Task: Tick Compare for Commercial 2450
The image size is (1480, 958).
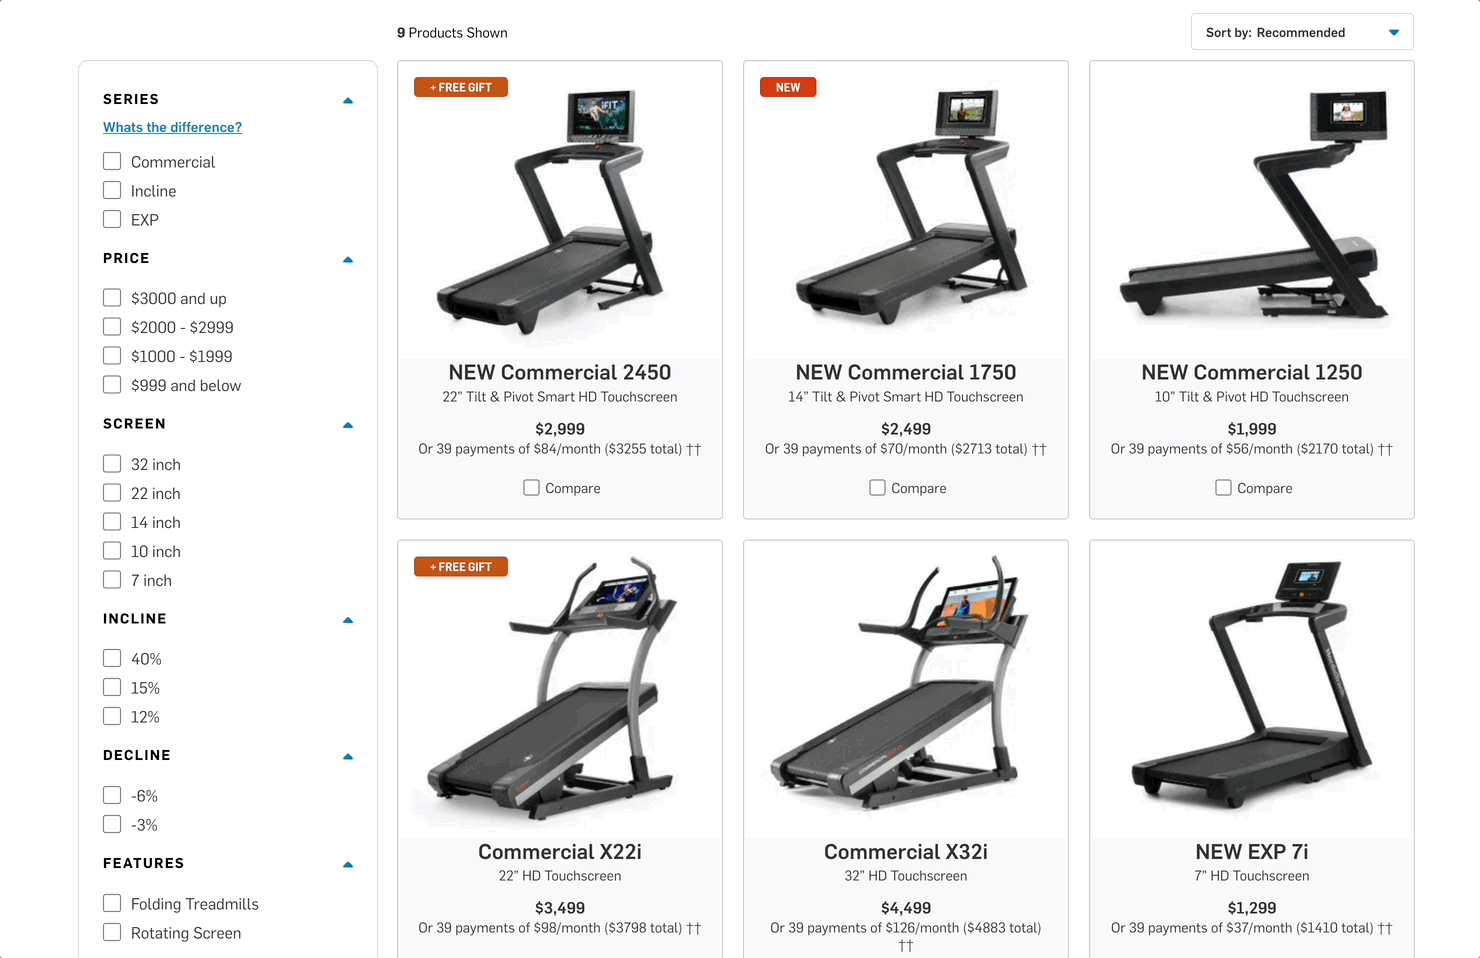Action: click(531, 487)
